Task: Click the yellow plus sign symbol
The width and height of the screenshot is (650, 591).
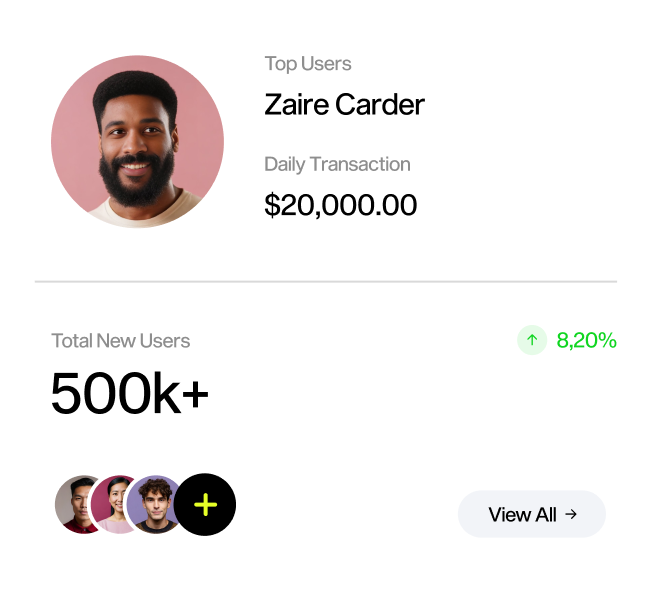Action: click(x=206, y=504)
